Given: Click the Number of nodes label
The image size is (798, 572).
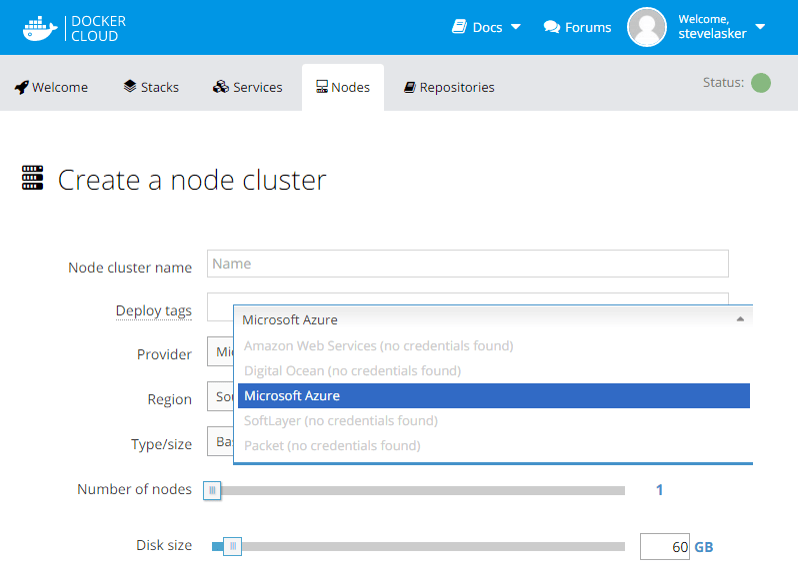Looking at the screenshot, I should pyautogui.click(x=134, y=489).
